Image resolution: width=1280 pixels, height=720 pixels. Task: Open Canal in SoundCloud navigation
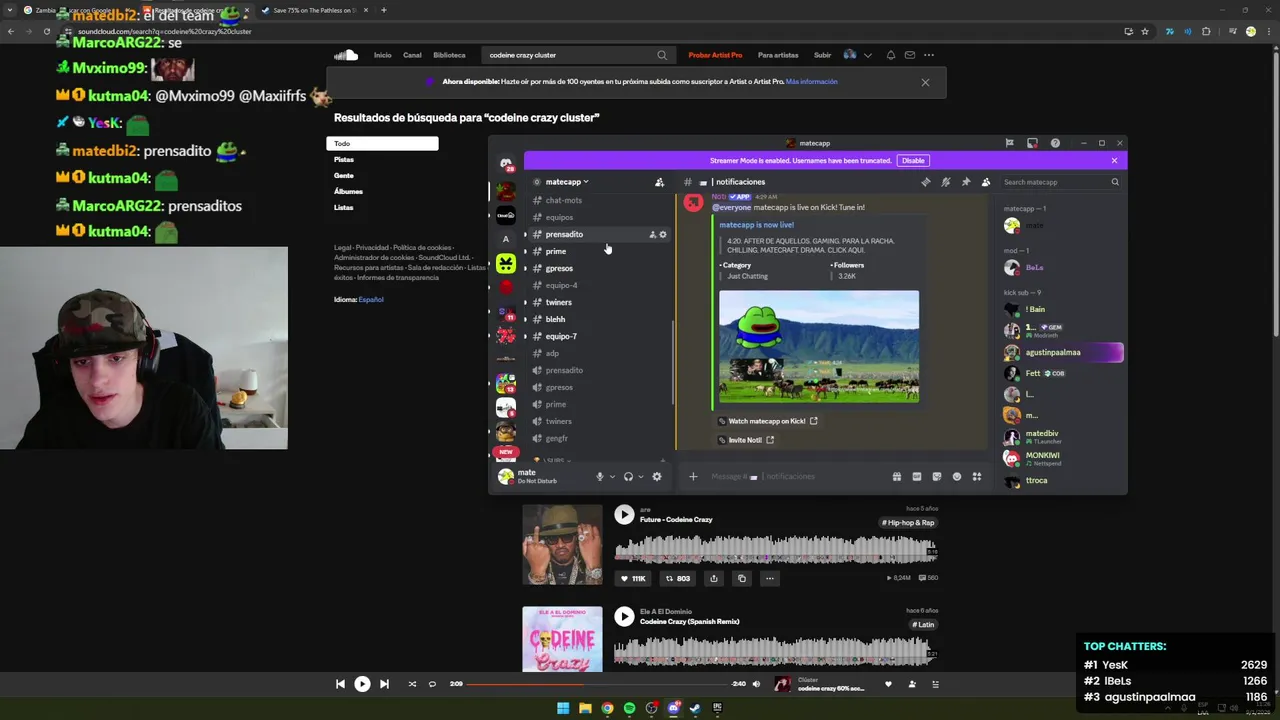tap(412, 55)
